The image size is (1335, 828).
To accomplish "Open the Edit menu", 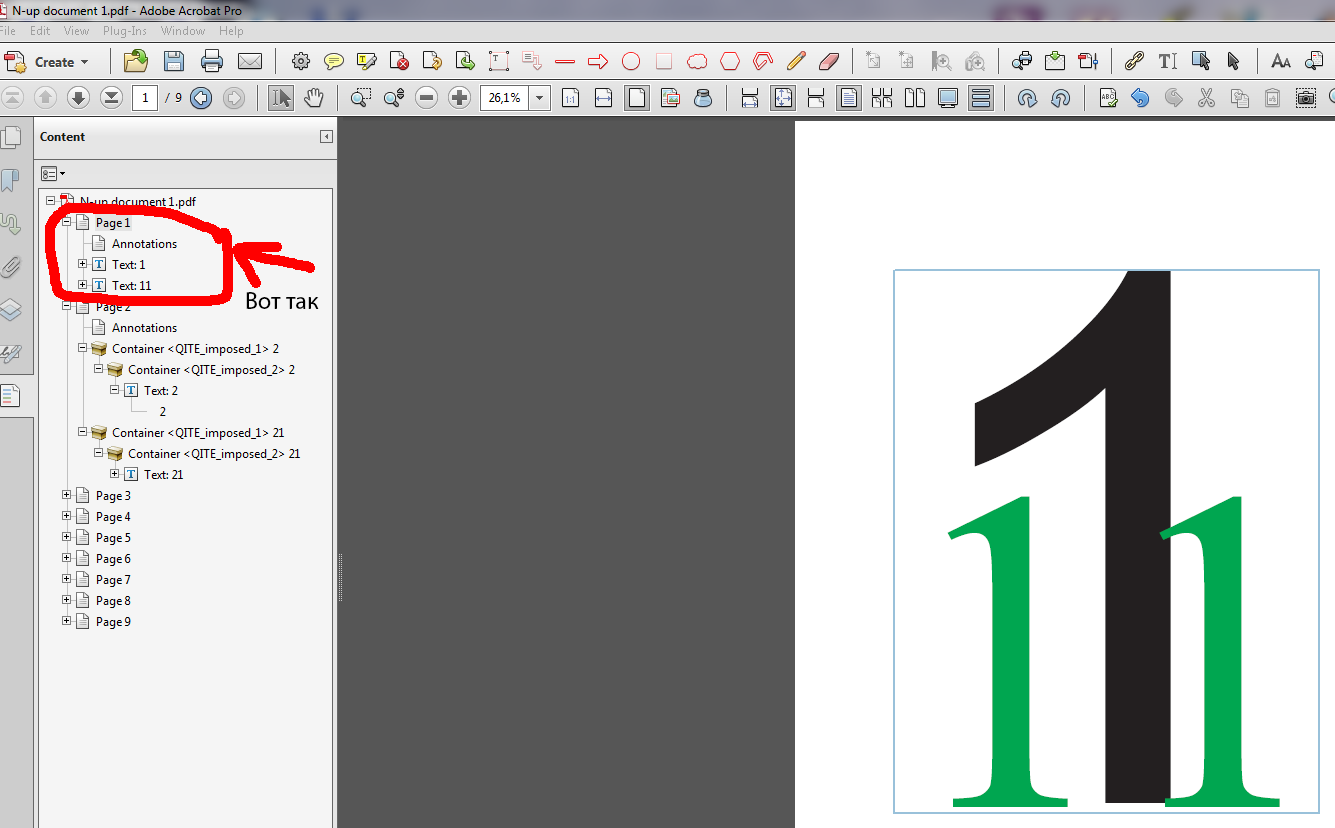I will click(x=40, y=31).
